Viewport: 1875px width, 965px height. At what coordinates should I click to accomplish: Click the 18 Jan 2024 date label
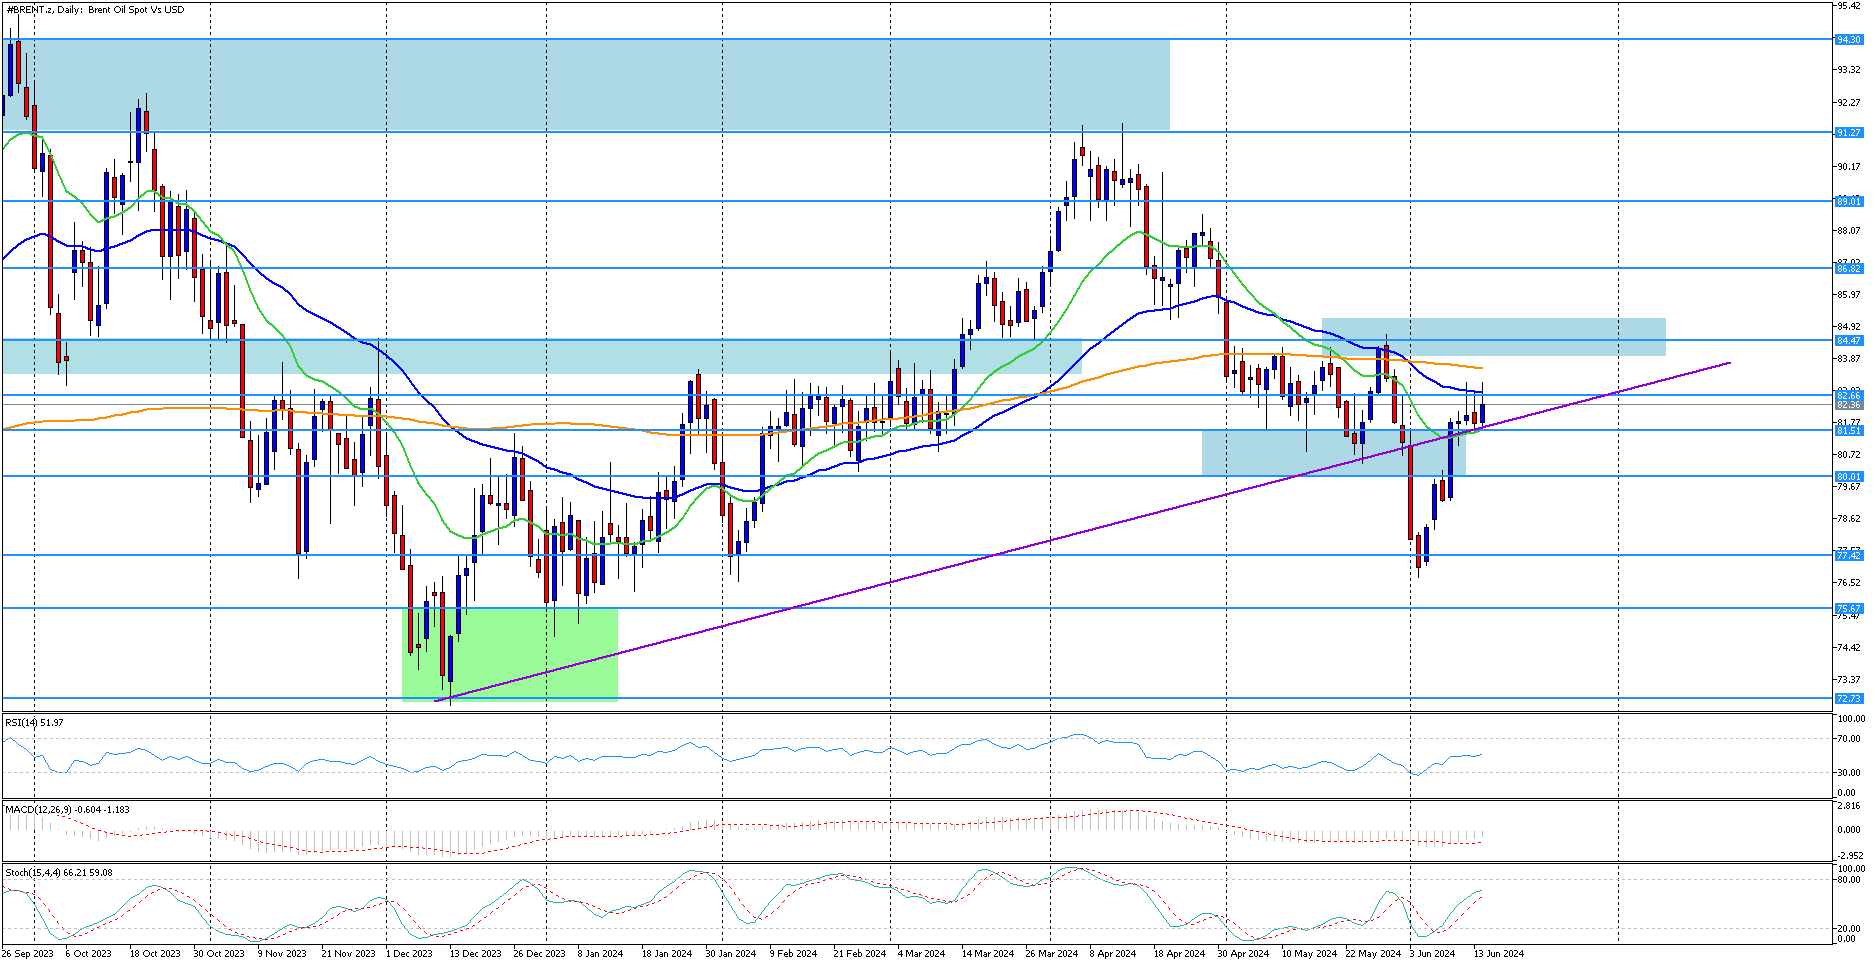tap(667, 953)
